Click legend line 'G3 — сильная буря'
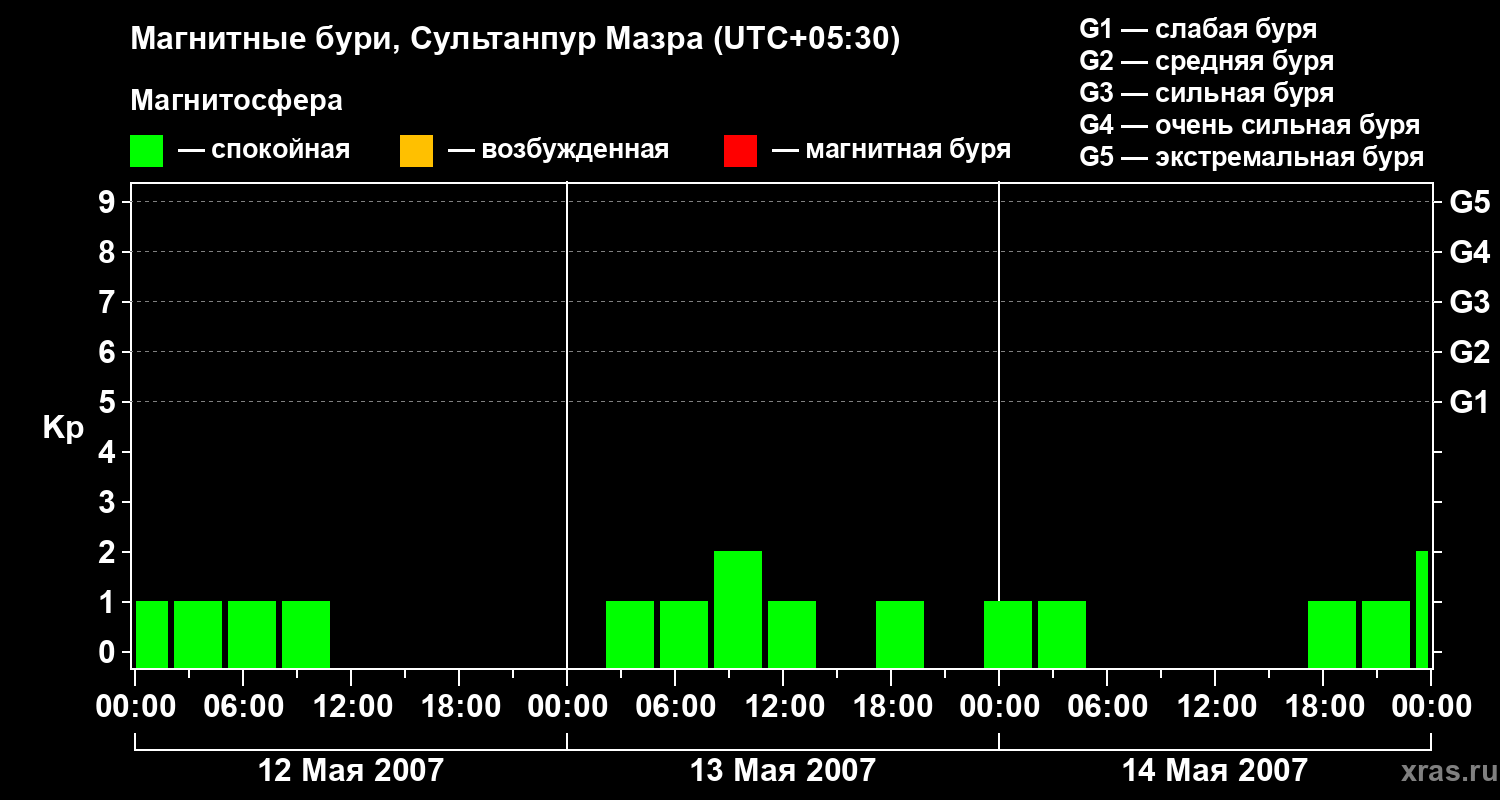 (1207, 93)
